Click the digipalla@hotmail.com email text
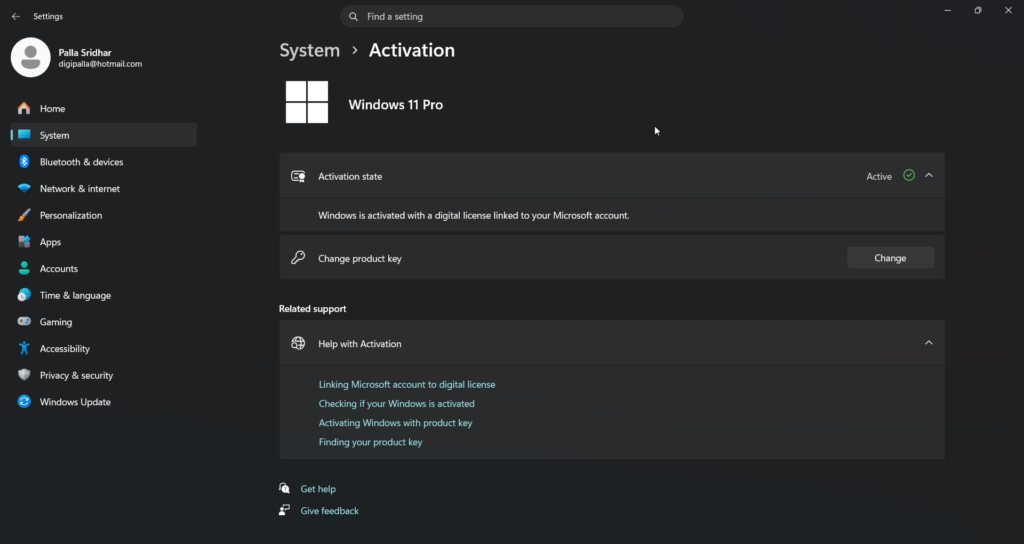This screenshot has height=544, width=1024. click(100, 64)
